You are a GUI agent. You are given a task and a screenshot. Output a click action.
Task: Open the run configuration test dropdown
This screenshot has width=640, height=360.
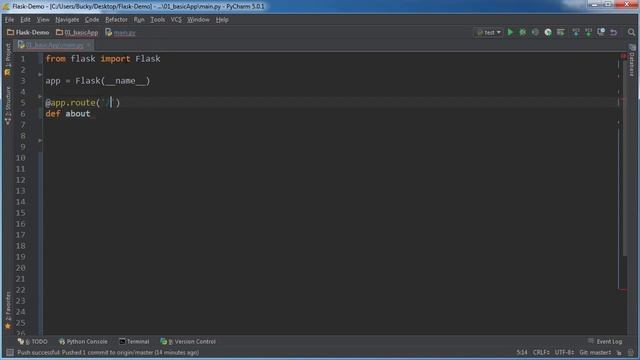489,32
